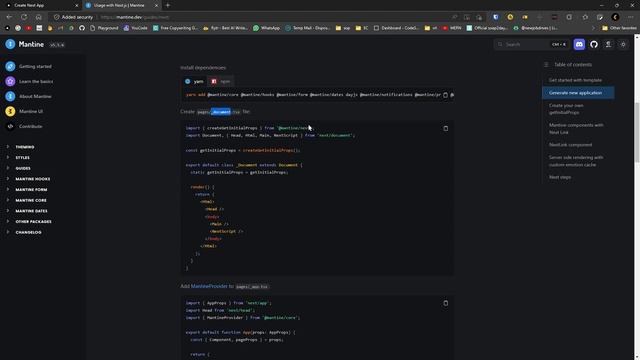Open the MERN bookmark
The width and height of the screenshot is (640, 360).
452,28
